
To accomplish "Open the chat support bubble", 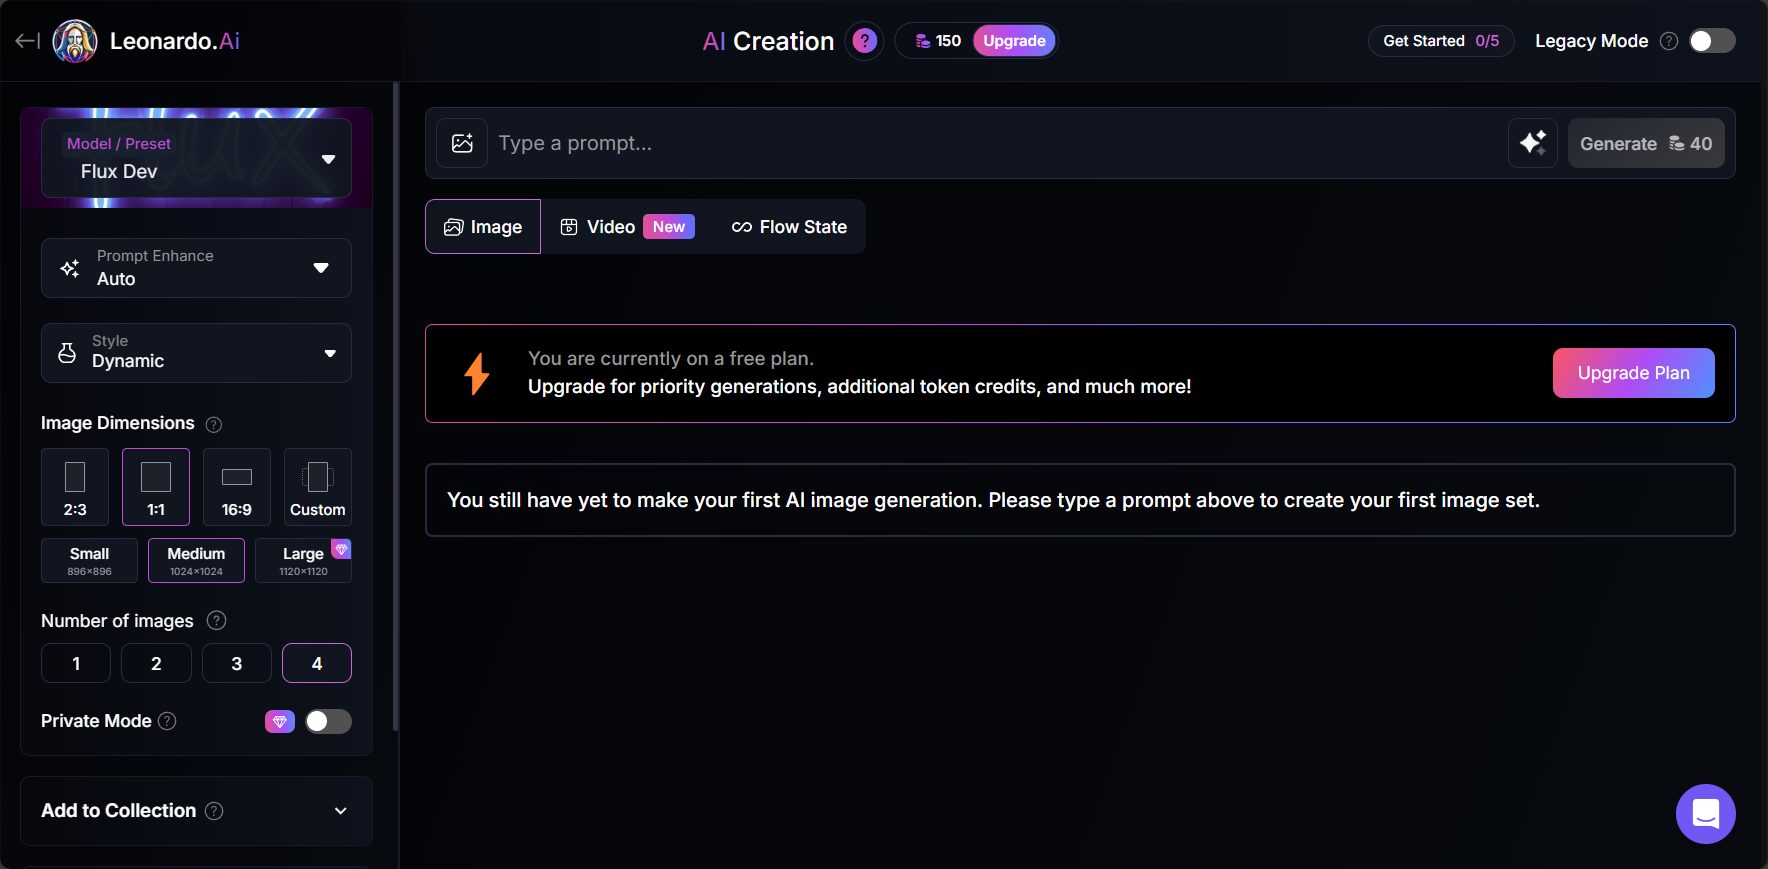I will pyautogui.click(x=1706, y=814).
